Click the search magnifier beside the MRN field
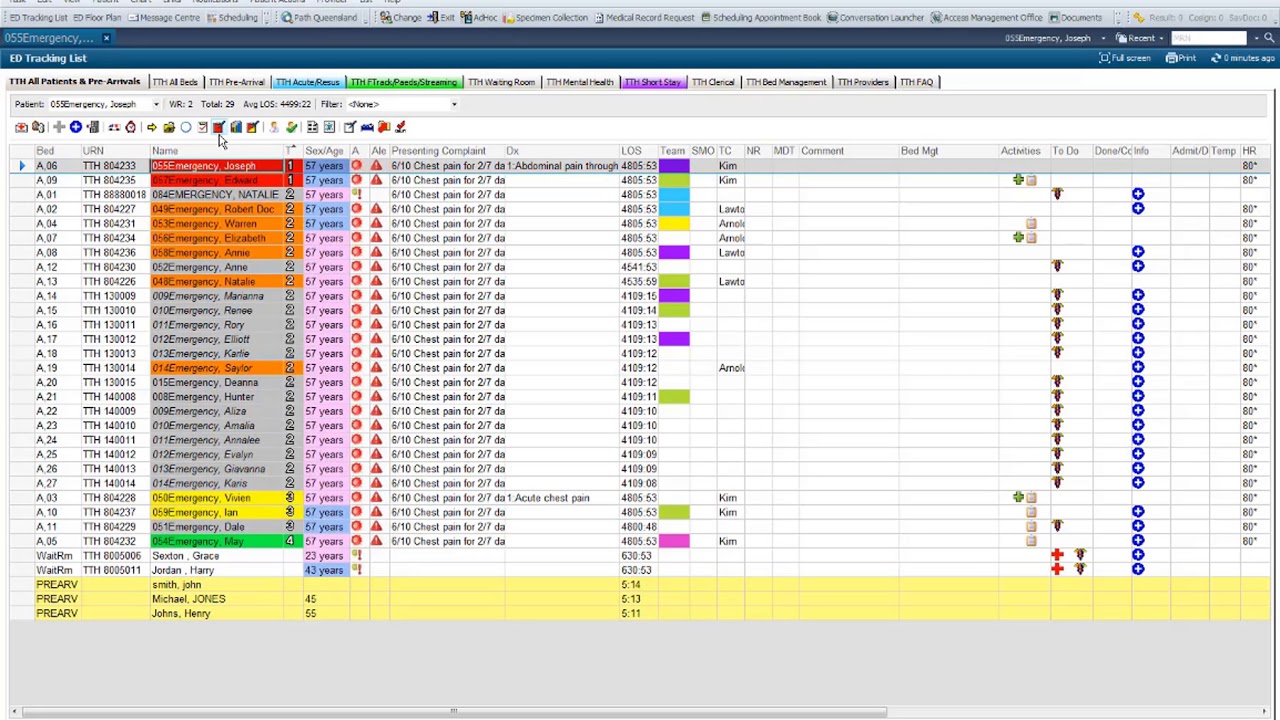The image size is (1280, 720). tap(1270, 38)
